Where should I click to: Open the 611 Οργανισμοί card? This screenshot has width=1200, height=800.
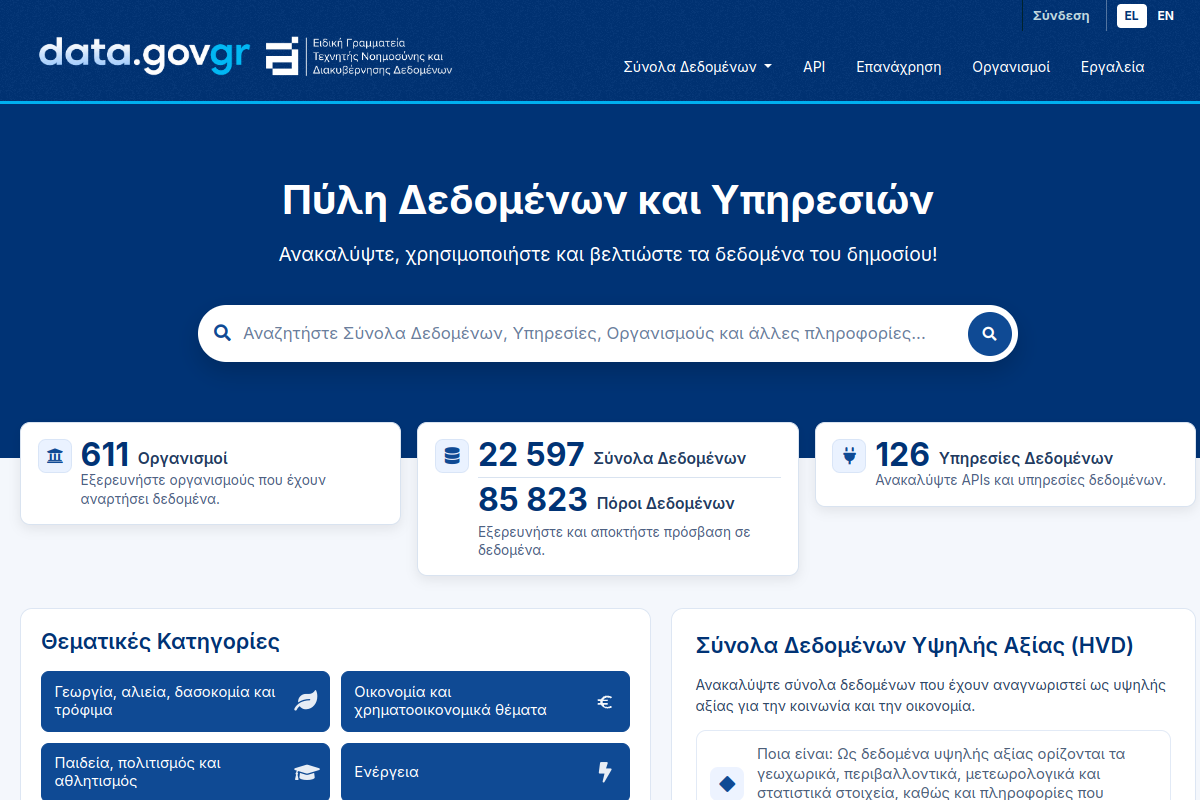(x=210, y=473)
